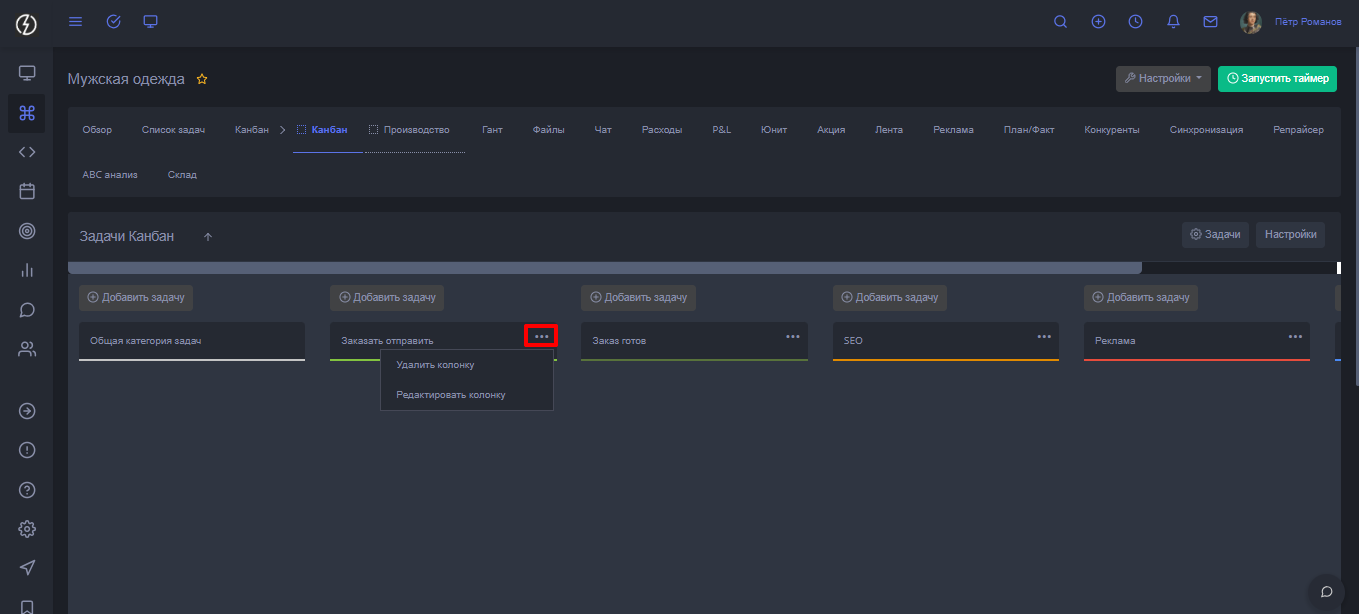The width and height of the screenshot is (1359, 614).
Task: Open the chat bubble widget at bottom right
Action: tap(1327, 591)
